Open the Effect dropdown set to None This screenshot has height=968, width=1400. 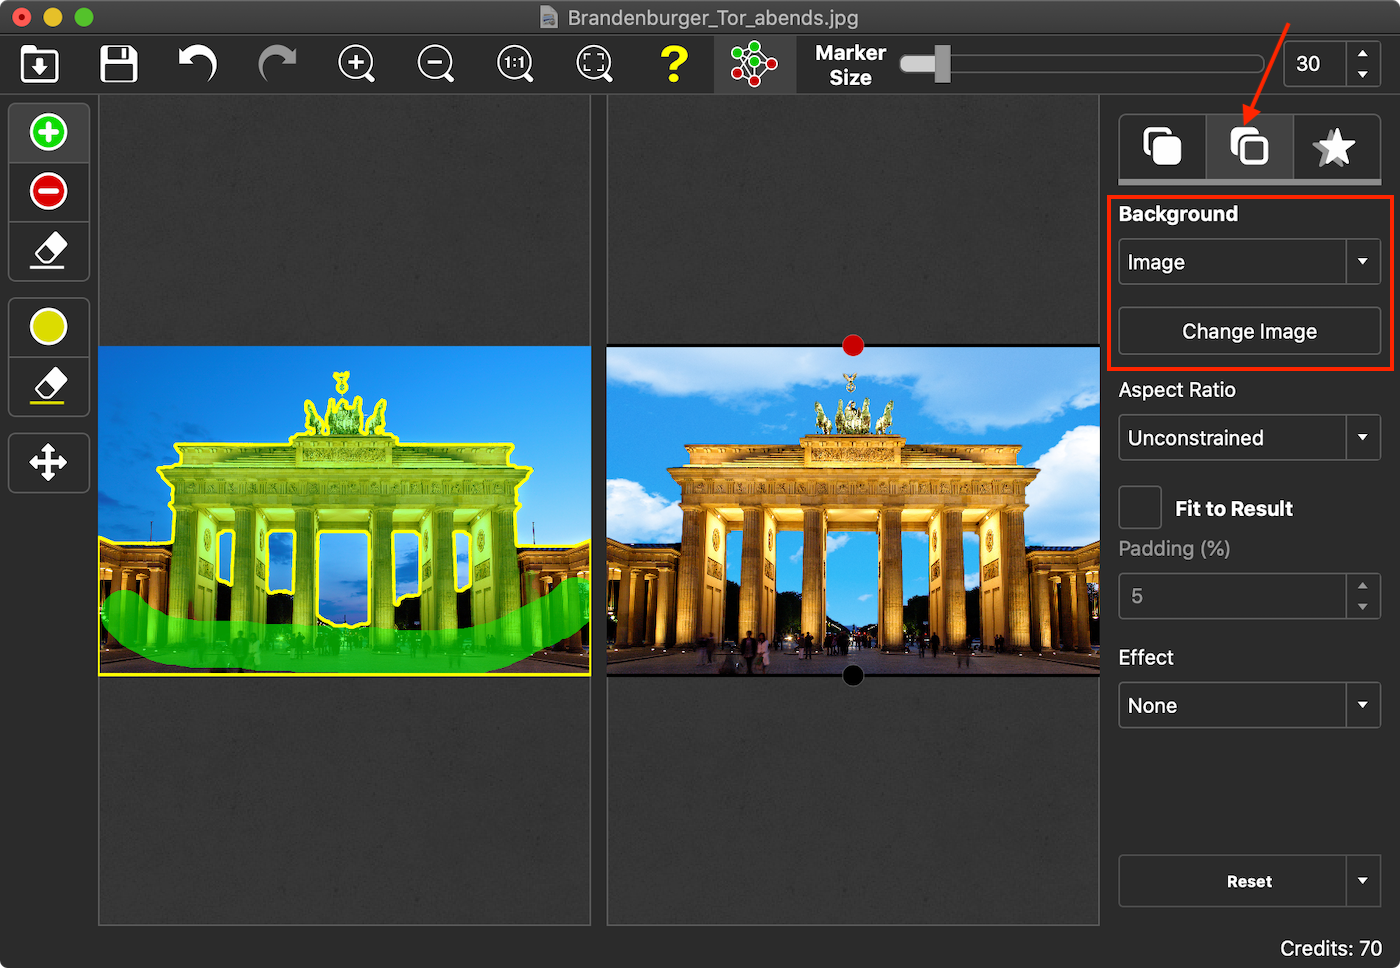coord(1249,706)
